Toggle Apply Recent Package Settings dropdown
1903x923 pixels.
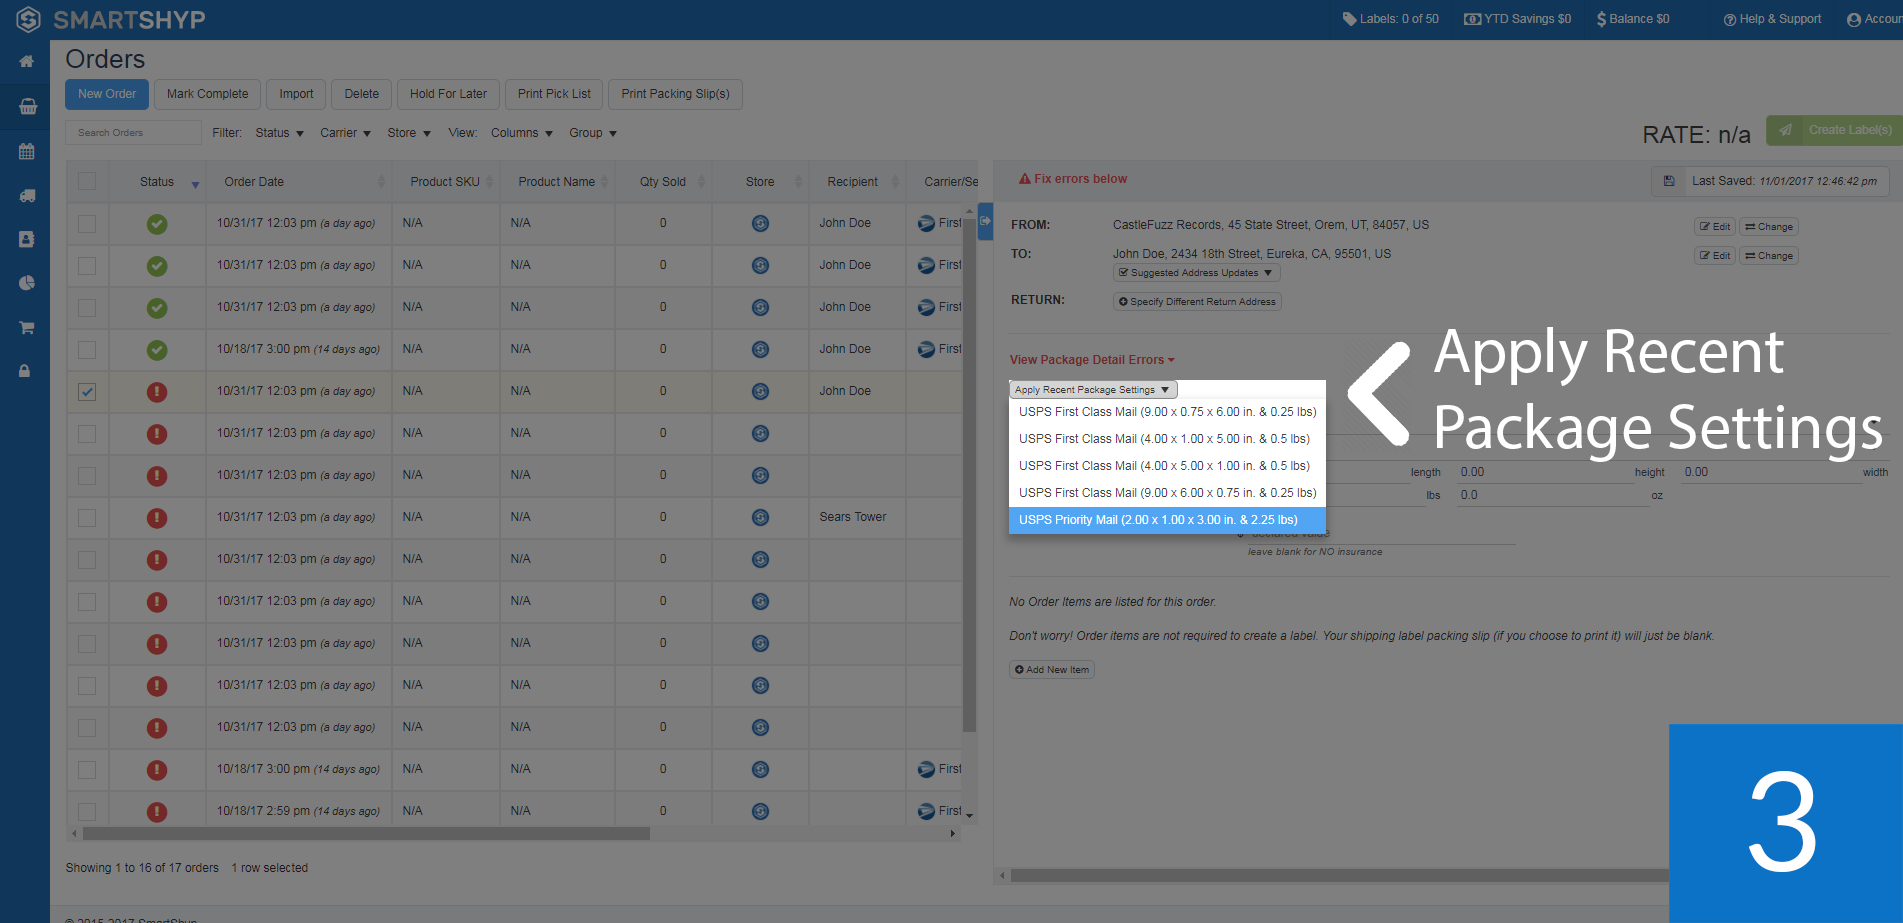click(1093, 390)
